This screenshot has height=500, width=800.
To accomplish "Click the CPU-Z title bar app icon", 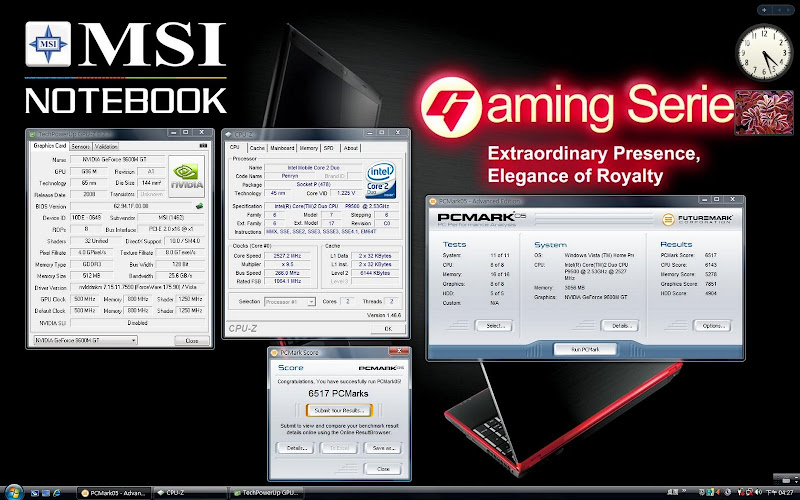I will (x=229, y=134).
